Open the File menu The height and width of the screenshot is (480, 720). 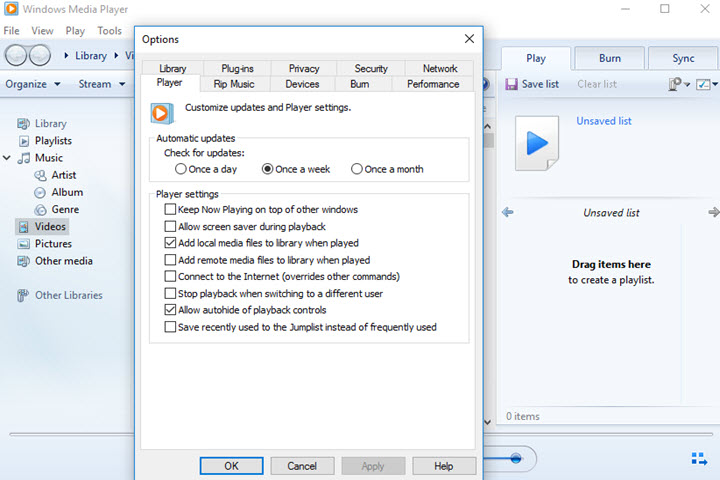11,31
